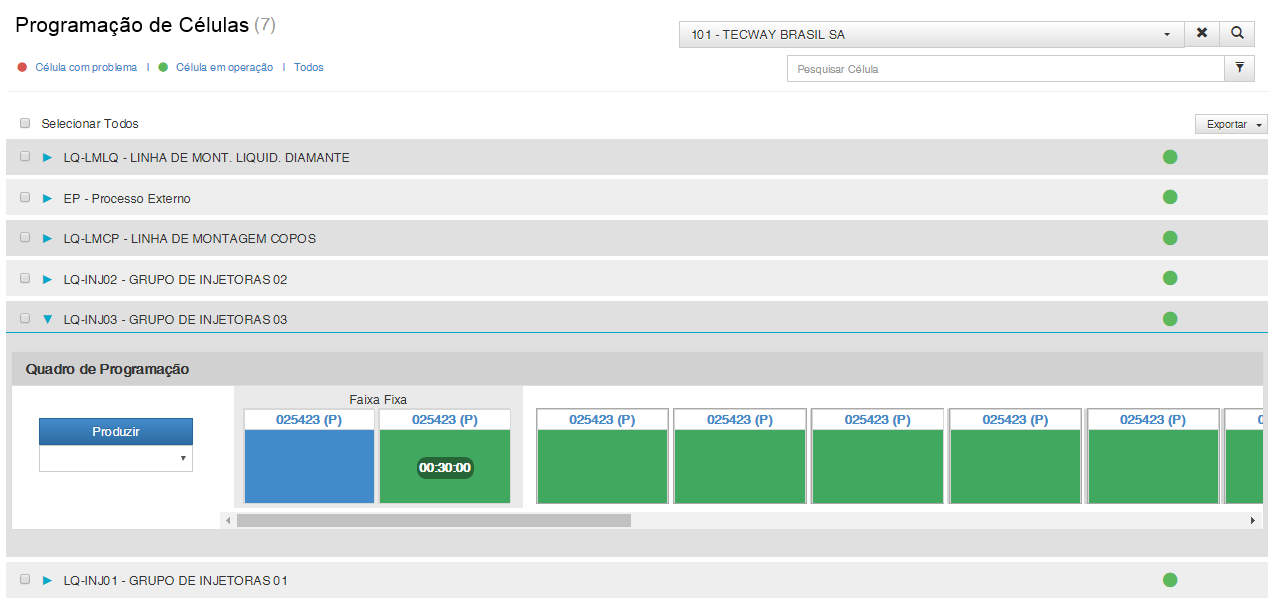Check the LQ-LMLQ row checkbox

[x=25, y=157]
